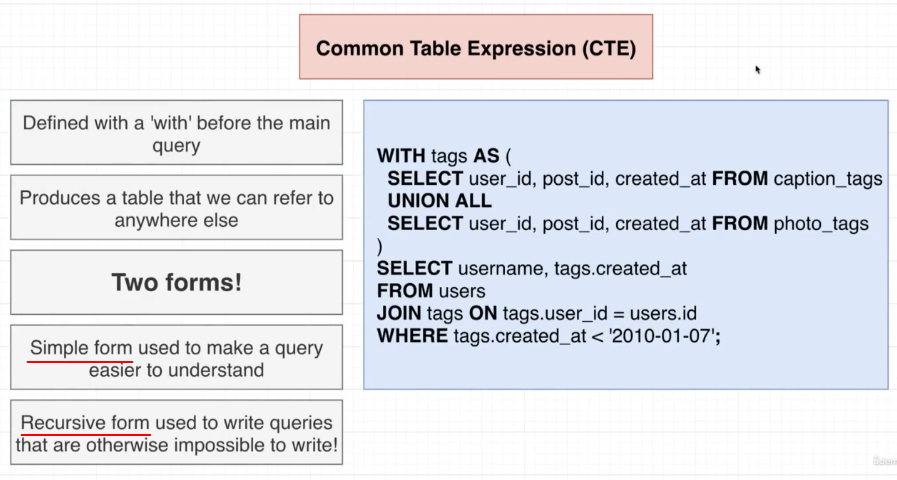897x480 pixels.
Task: Click the closing parenthesis line of CTE
Action: [x=380, y=246]
